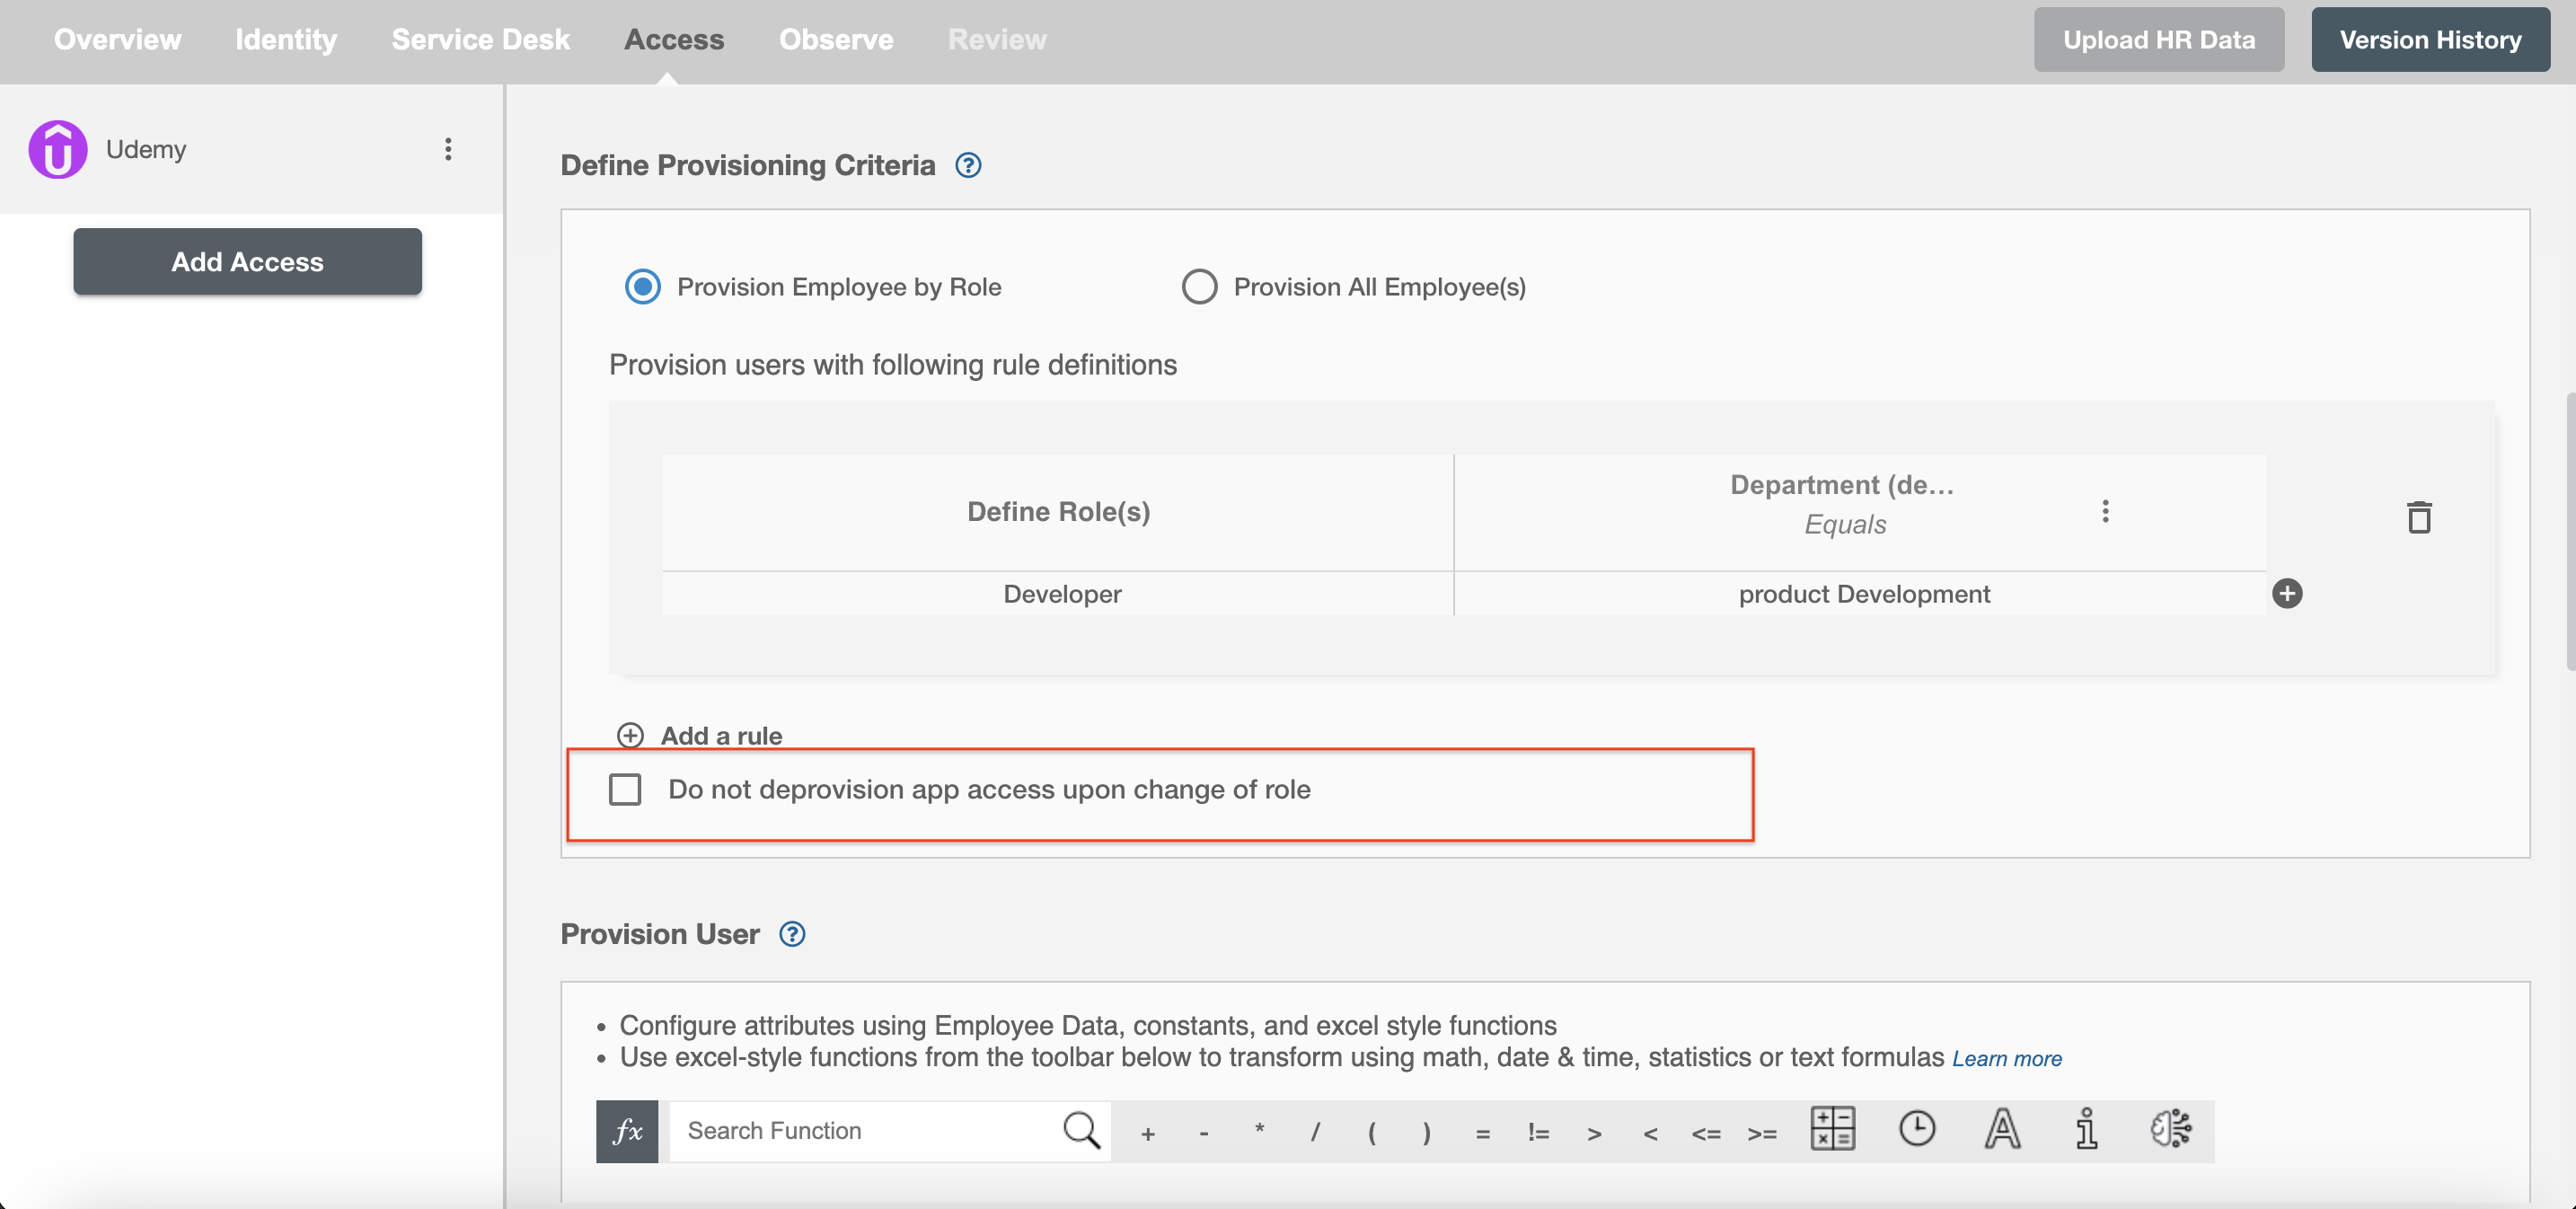
Task: Open the text formulas letter A icon
Action: click(x=2002, y=1129)
